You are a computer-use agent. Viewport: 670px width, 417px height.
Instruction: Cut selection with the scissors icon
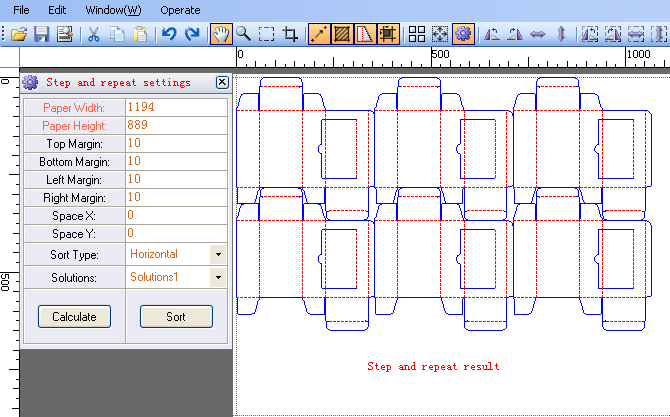click(94, 34)
